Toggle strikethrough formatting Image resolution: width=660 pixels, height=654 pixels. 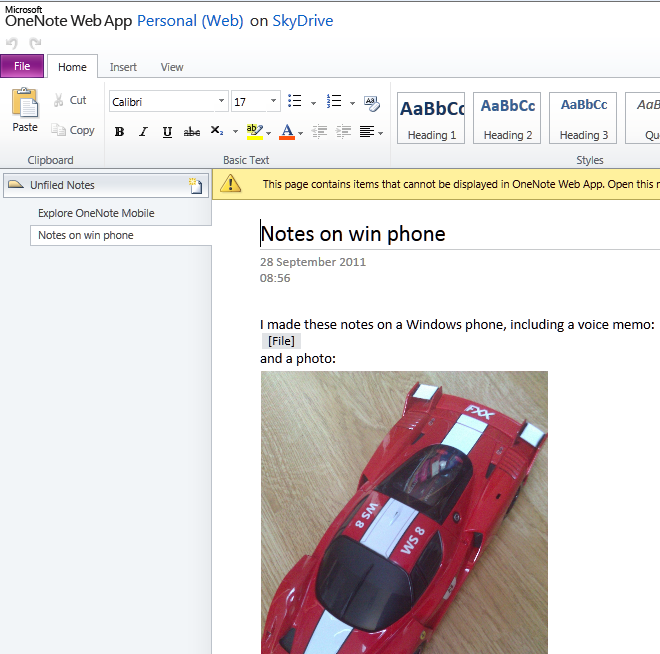192,132
